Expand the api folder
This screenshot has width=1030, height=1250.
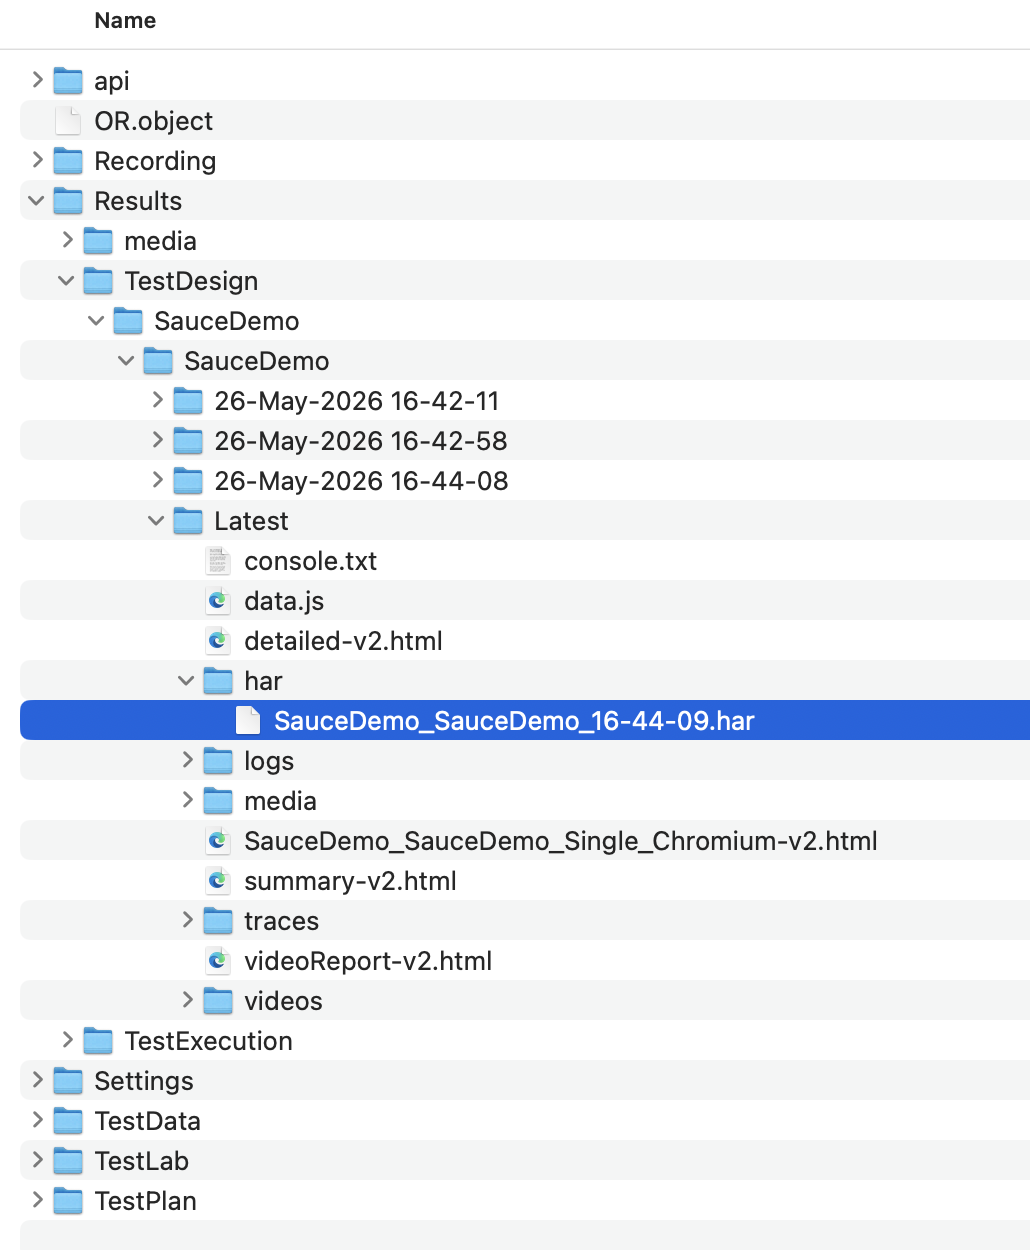pyautogui.click(x=37, y=79)
